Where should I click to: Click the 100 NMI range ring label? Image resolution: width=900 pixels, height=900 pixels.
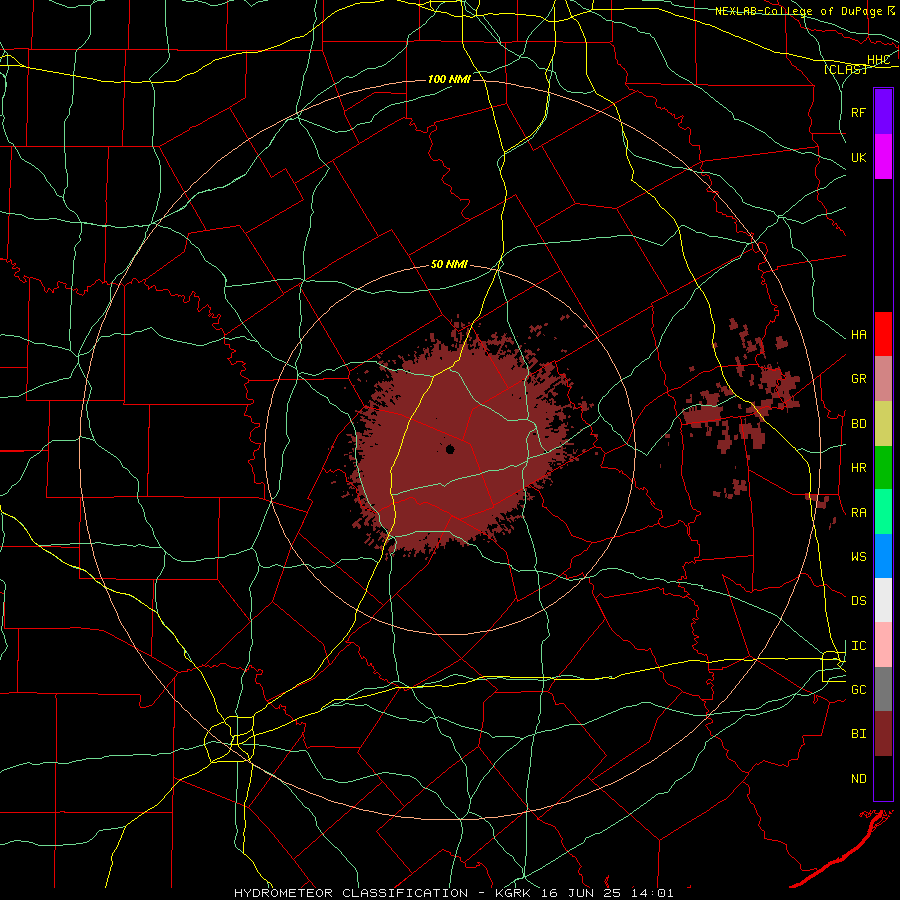(x=449, y=79)
